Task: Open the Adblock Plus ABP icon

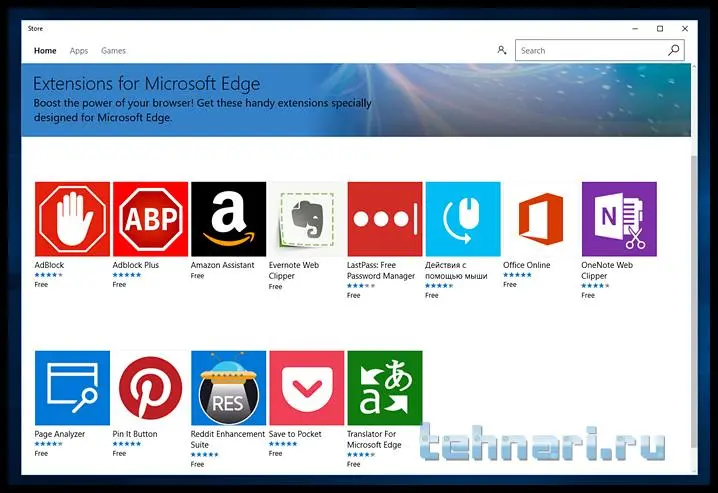Action: (x=150, y=219)
